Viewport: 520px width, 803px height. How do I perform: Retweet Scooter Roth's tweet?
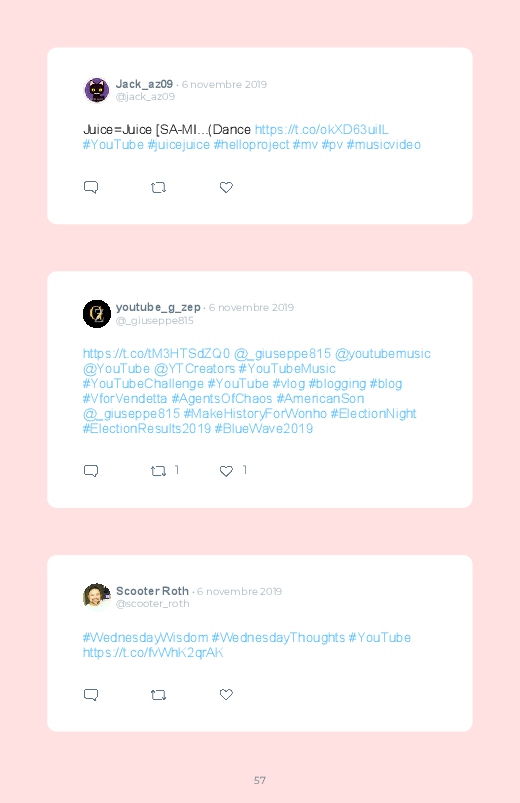click(158, 694)
